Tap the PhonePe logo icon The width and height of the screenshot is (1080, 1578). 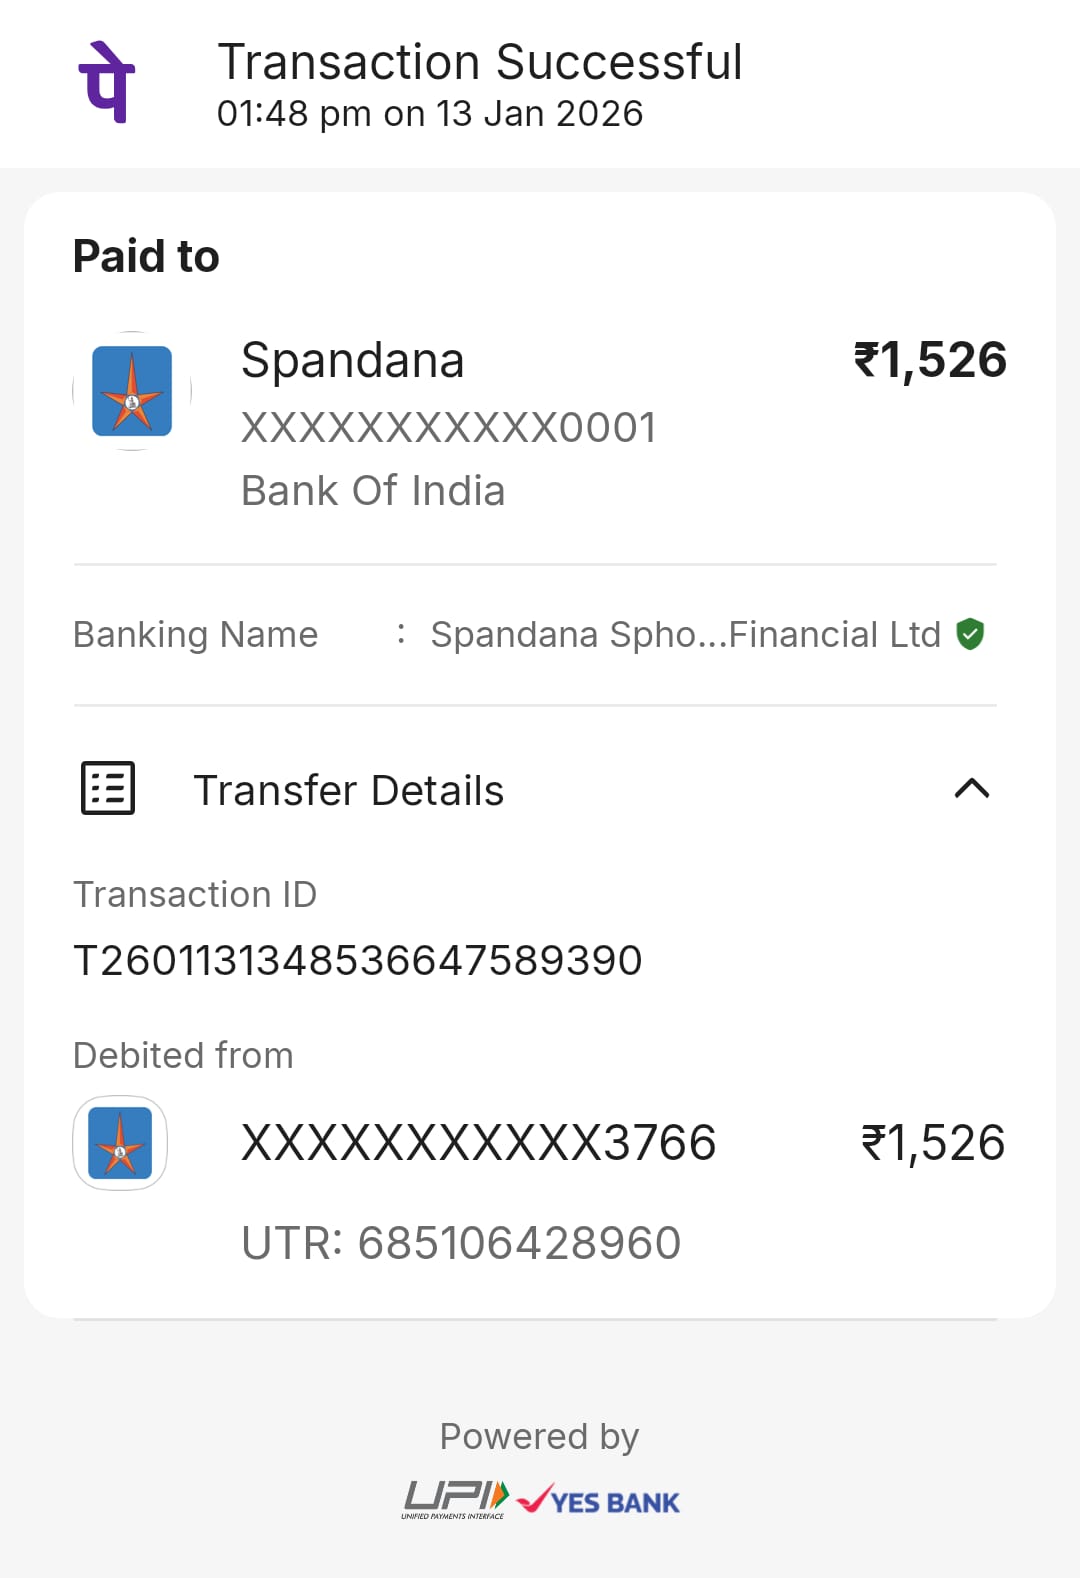pyautogui.click(x=106, y=82)
